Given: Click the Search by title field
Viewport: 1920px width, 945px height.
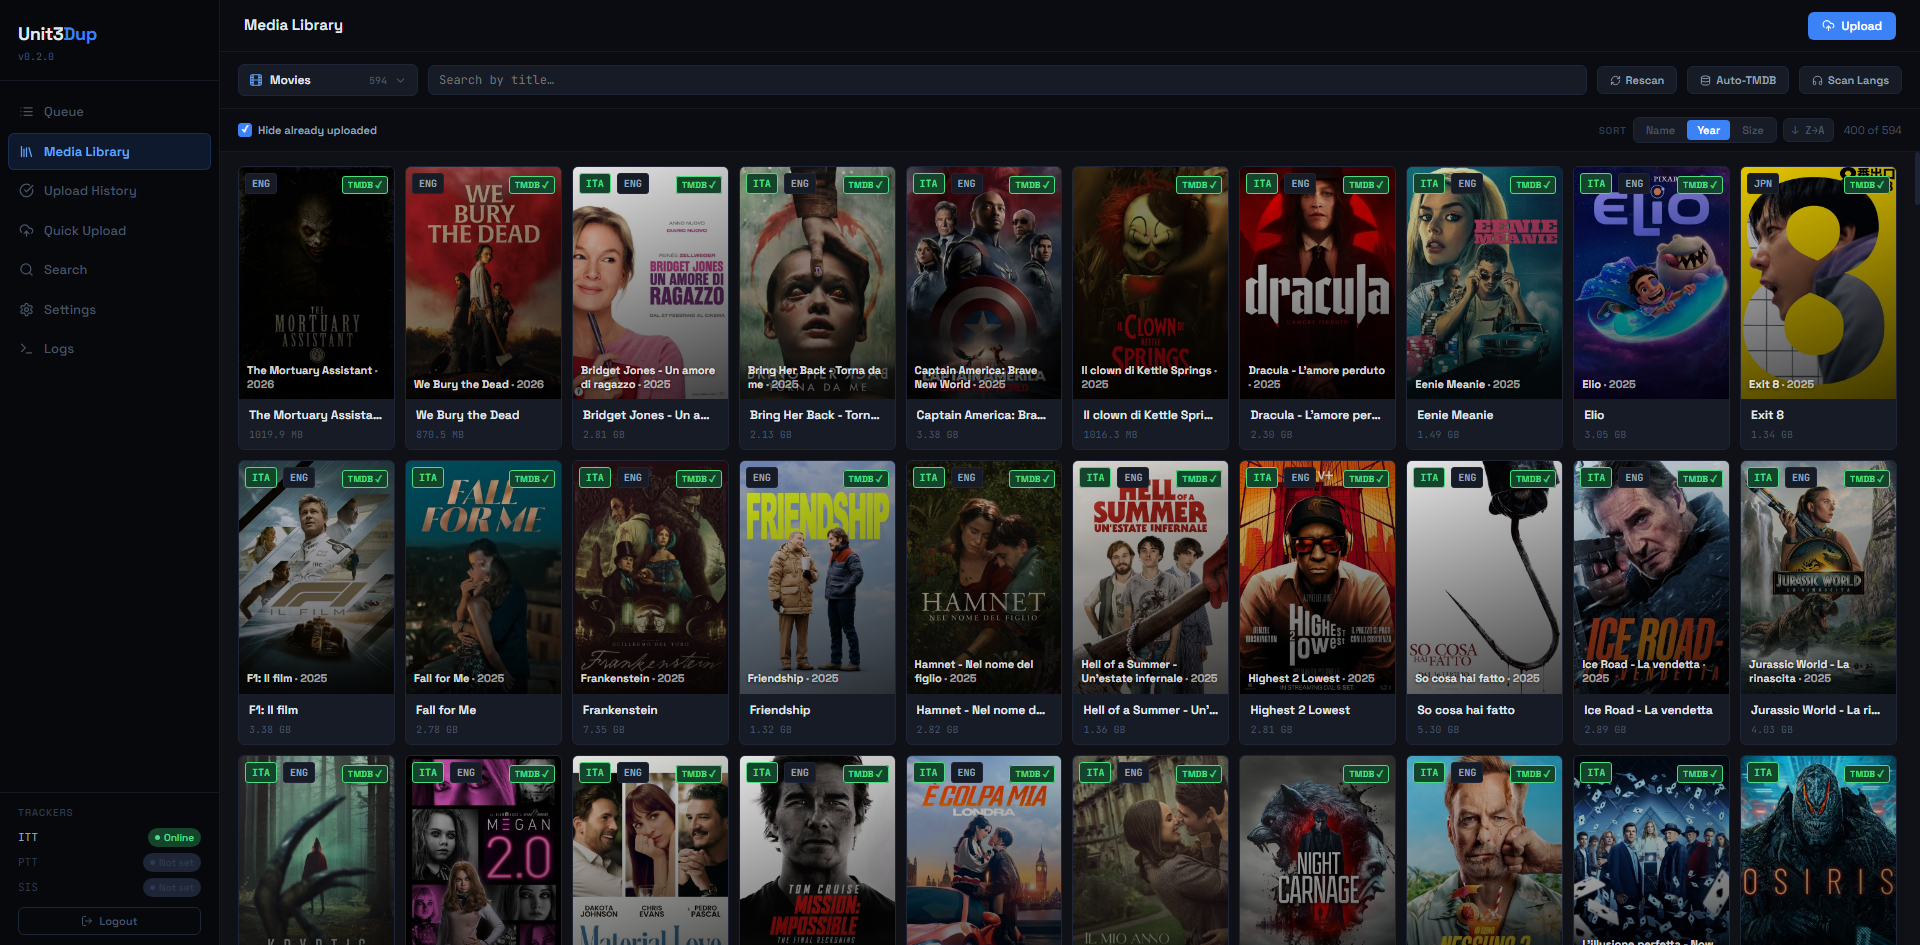Looking at the screenshot, I should (1006, 80).
